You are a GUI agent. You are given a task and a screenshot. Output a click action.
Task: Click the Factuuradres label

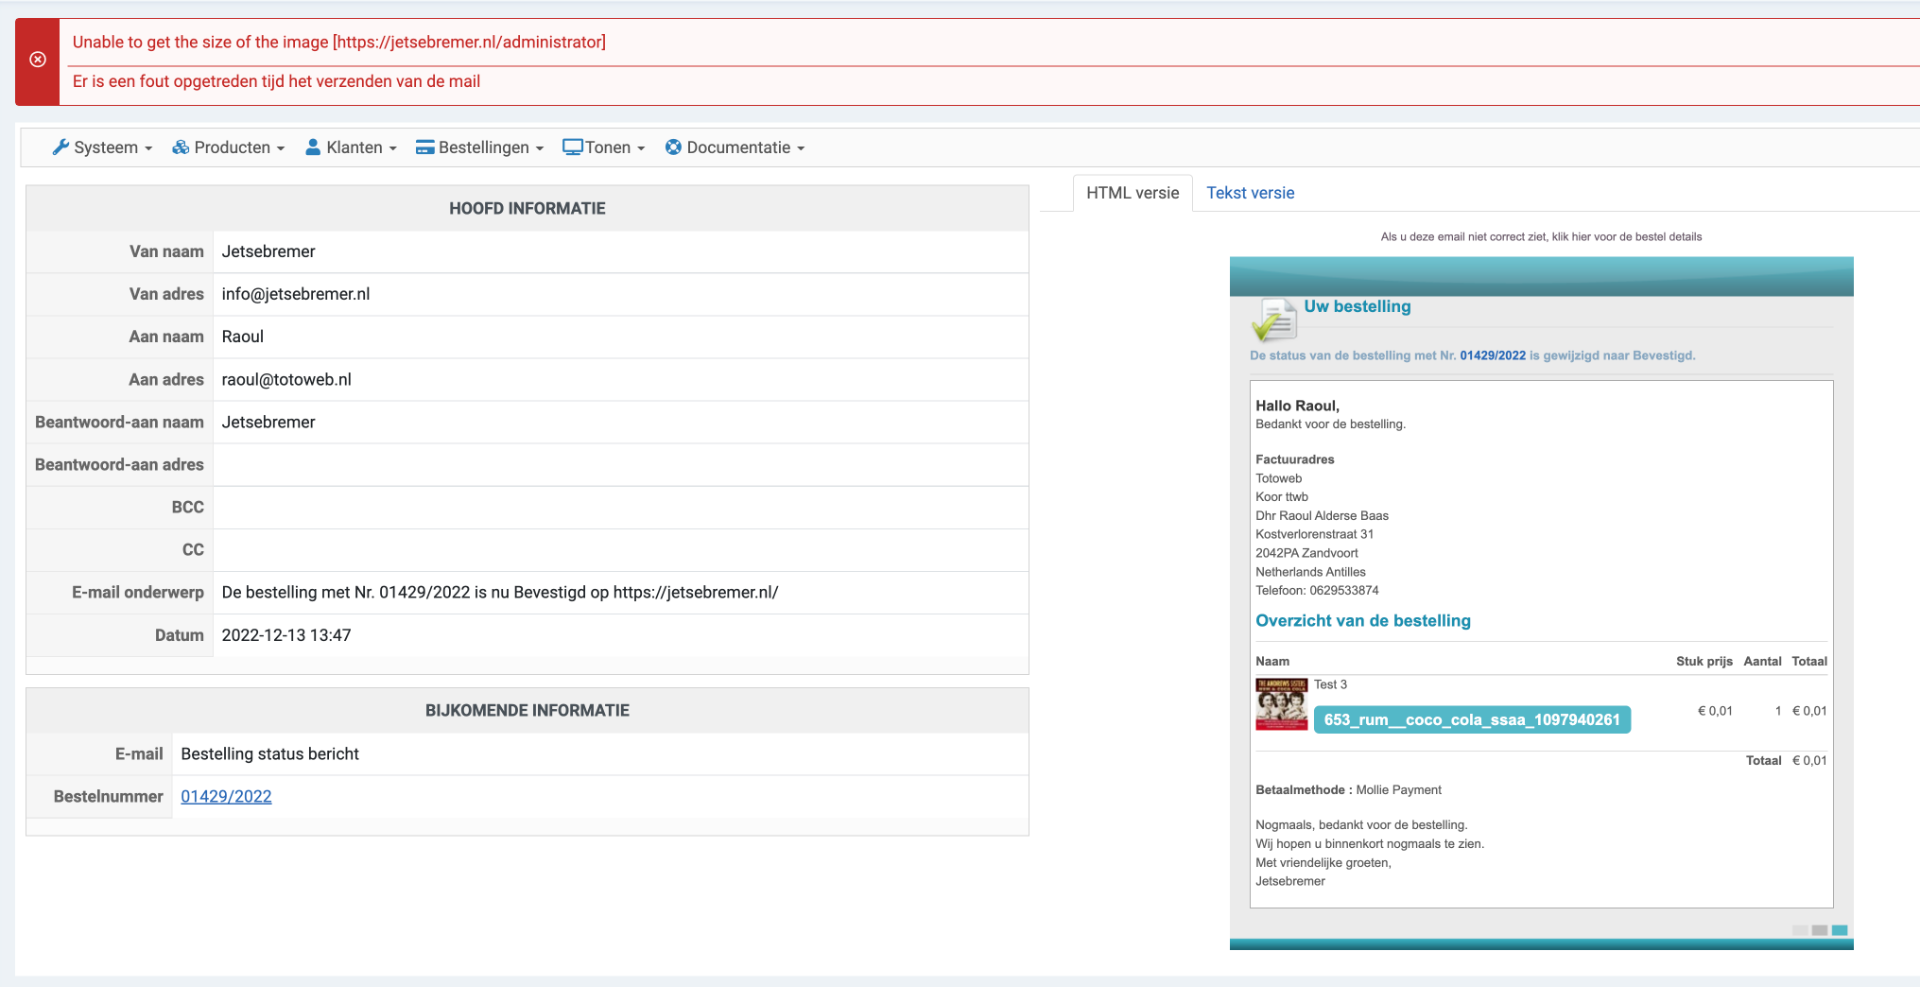point(1295,459)
